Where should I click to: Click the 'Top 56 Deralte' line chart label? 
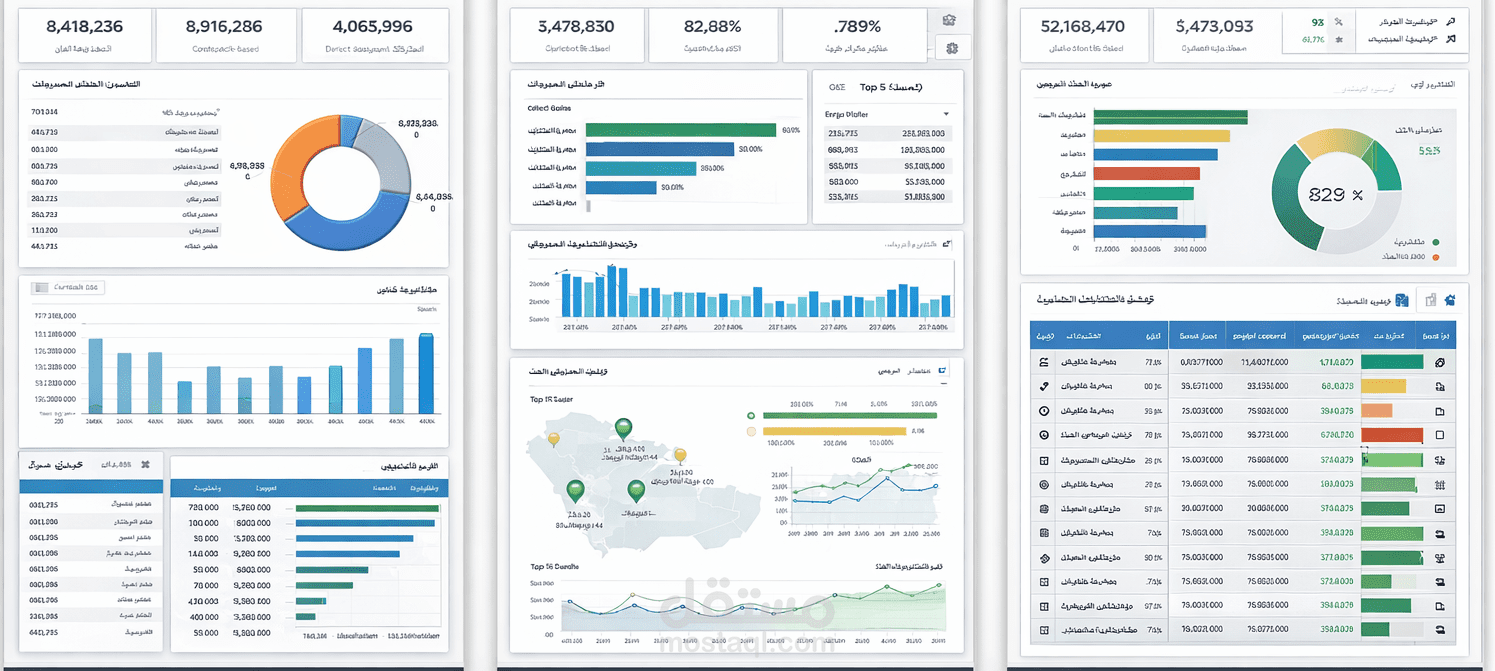(554, 567)
